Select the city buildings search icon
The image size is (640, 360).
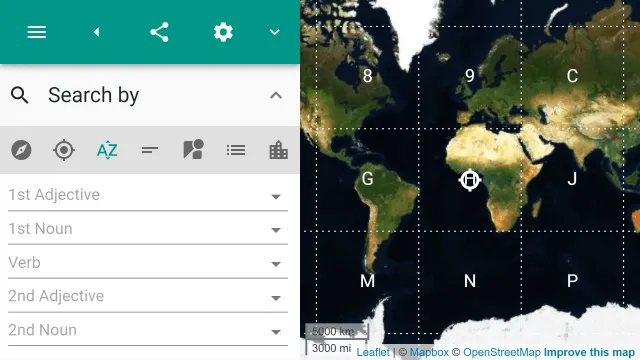coord(279,150)
